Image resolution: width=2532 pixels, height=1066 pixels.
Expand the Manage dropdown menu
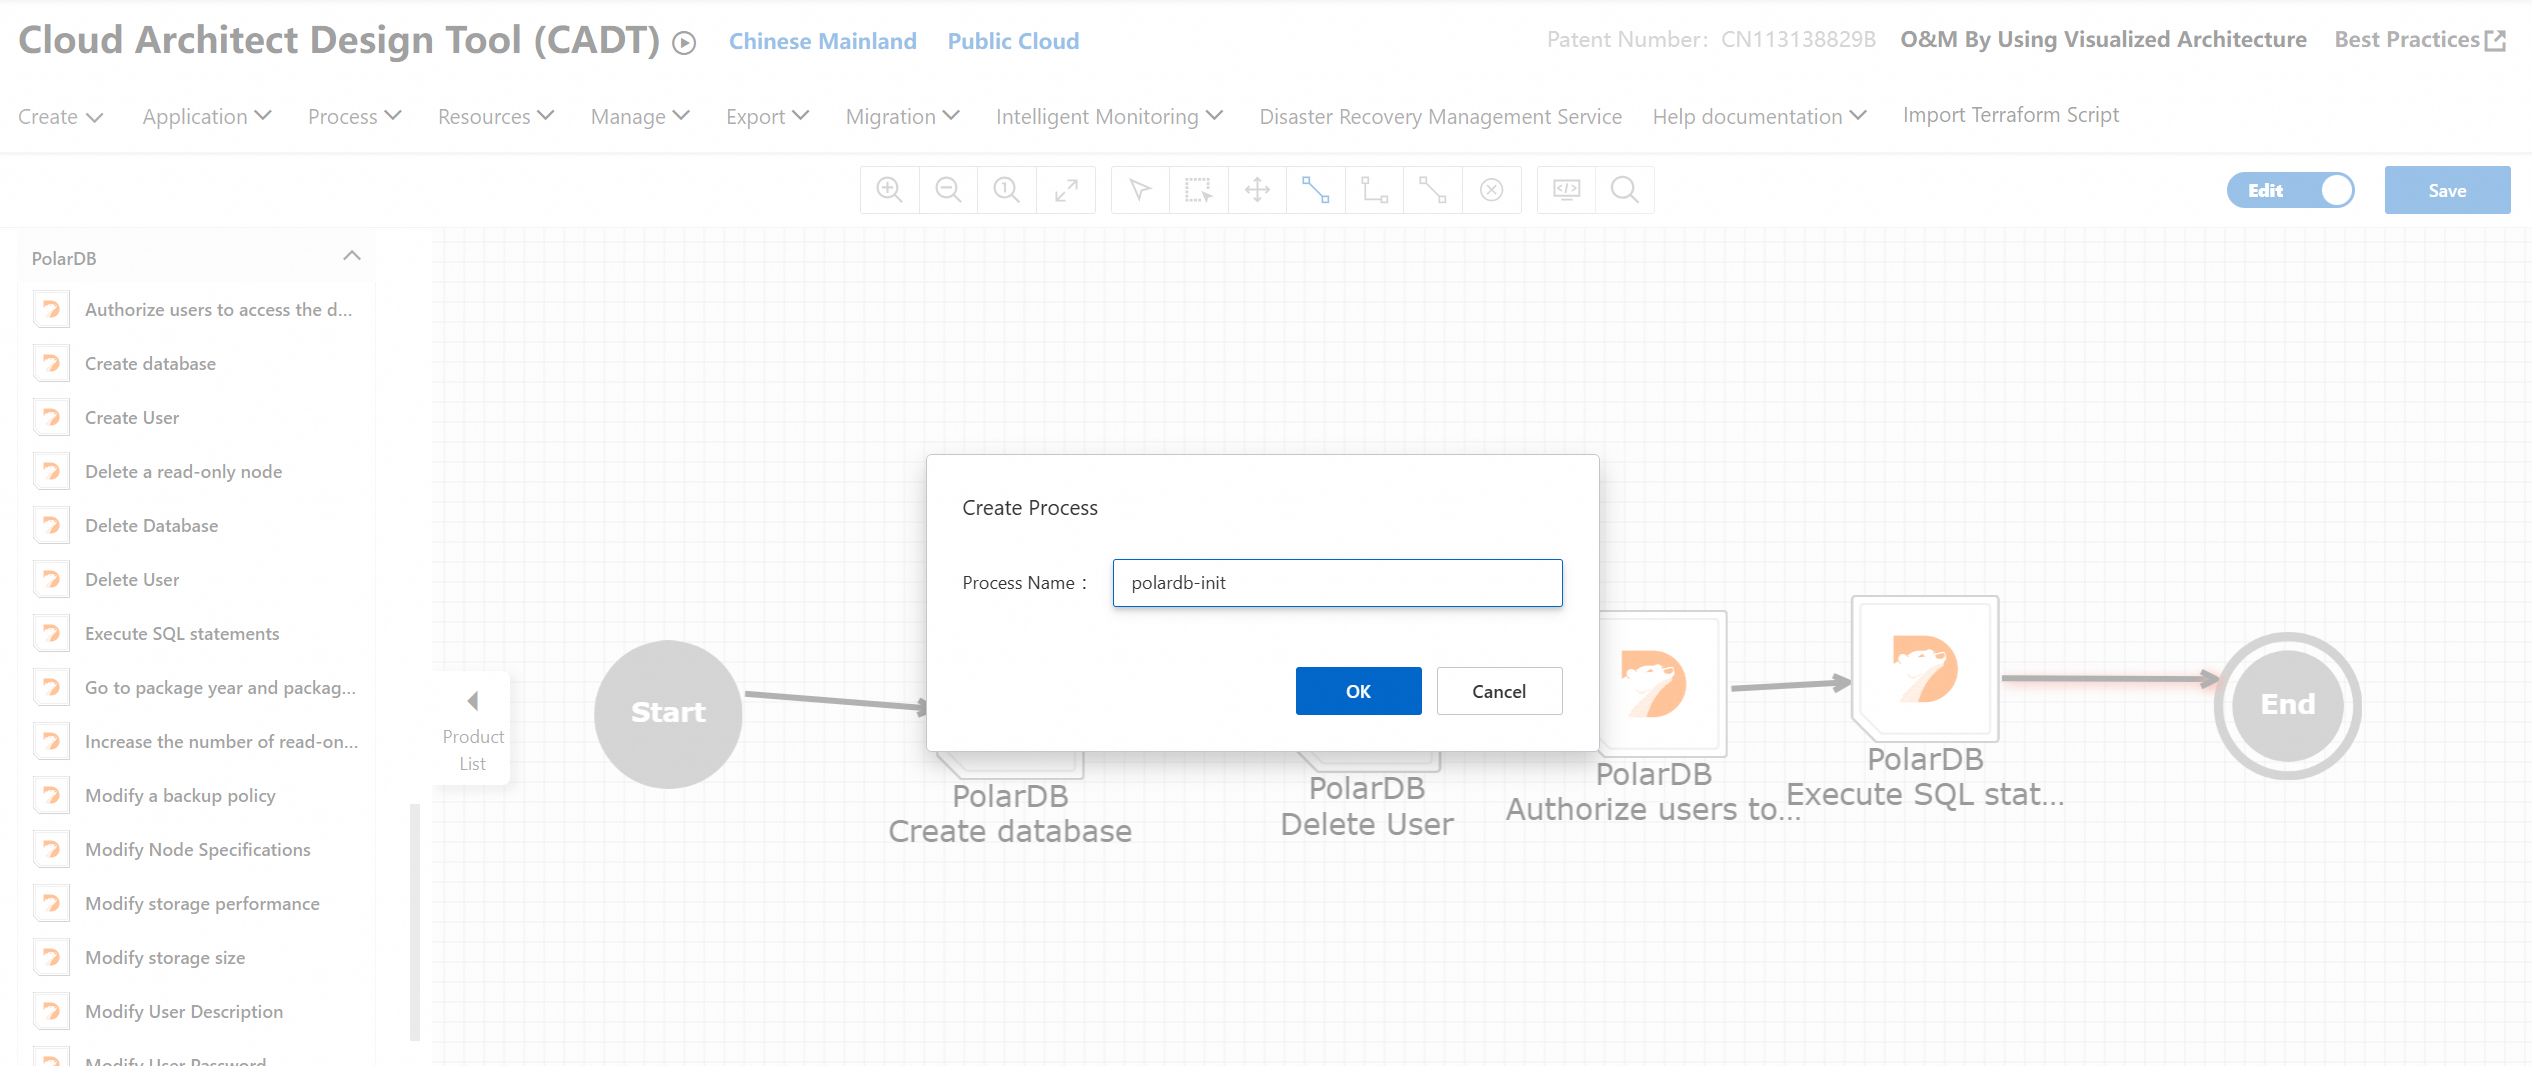click(640, 117)
